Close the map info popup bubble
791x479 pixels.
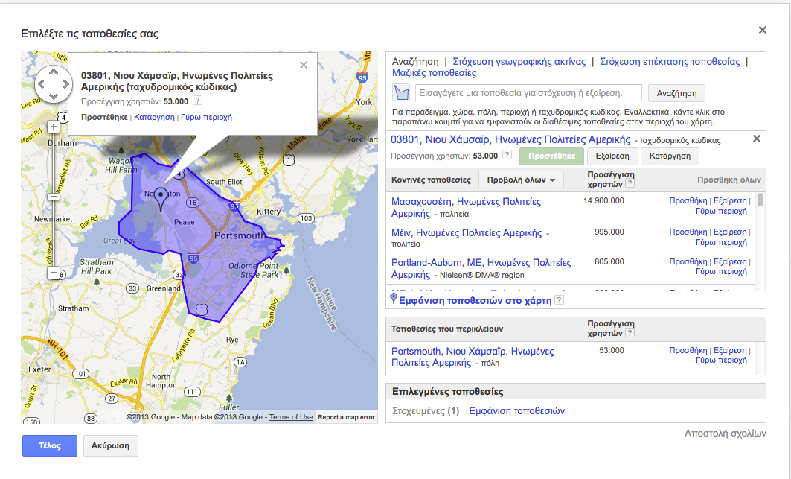pos(303,65)
